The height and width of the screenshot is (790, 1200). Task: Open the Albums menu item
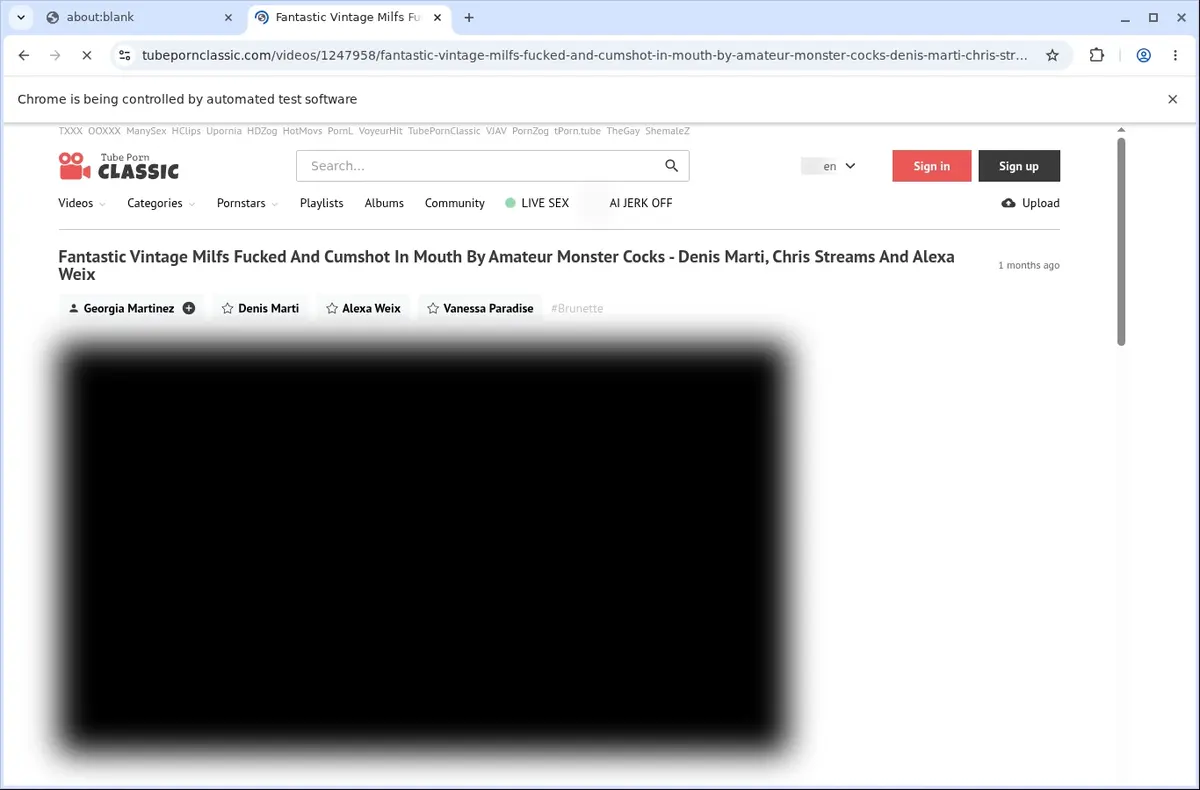click(x=384, y=203)
